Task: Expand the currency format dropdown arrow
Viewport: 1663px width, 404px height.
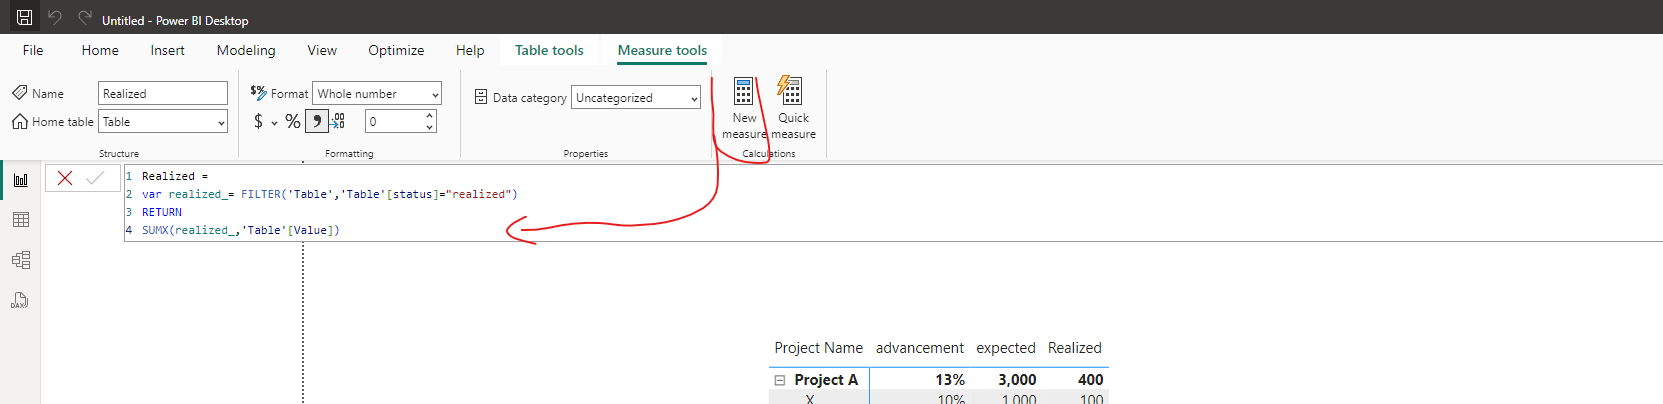Action: click(x=274, y=123)
